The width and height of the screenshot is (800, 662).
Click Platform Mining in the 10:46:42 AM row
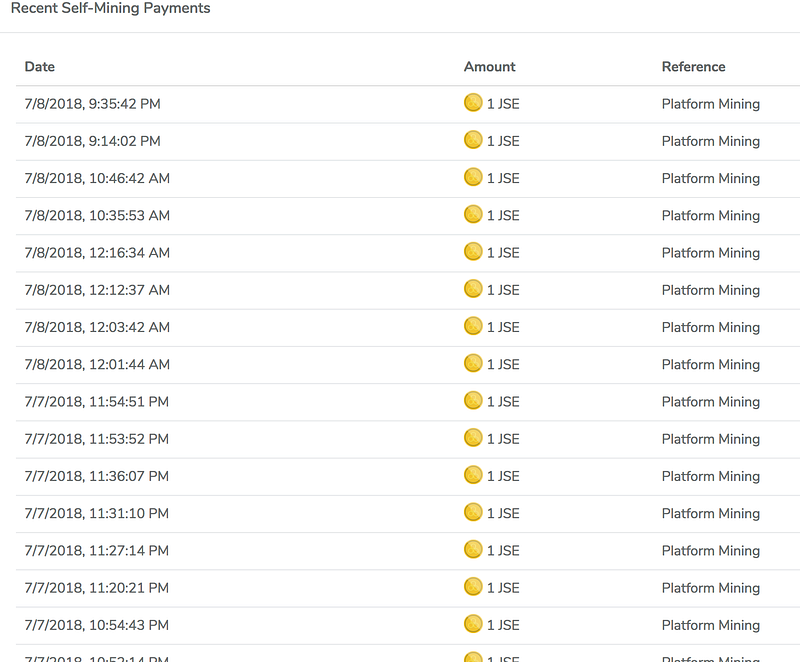point(711,179)
